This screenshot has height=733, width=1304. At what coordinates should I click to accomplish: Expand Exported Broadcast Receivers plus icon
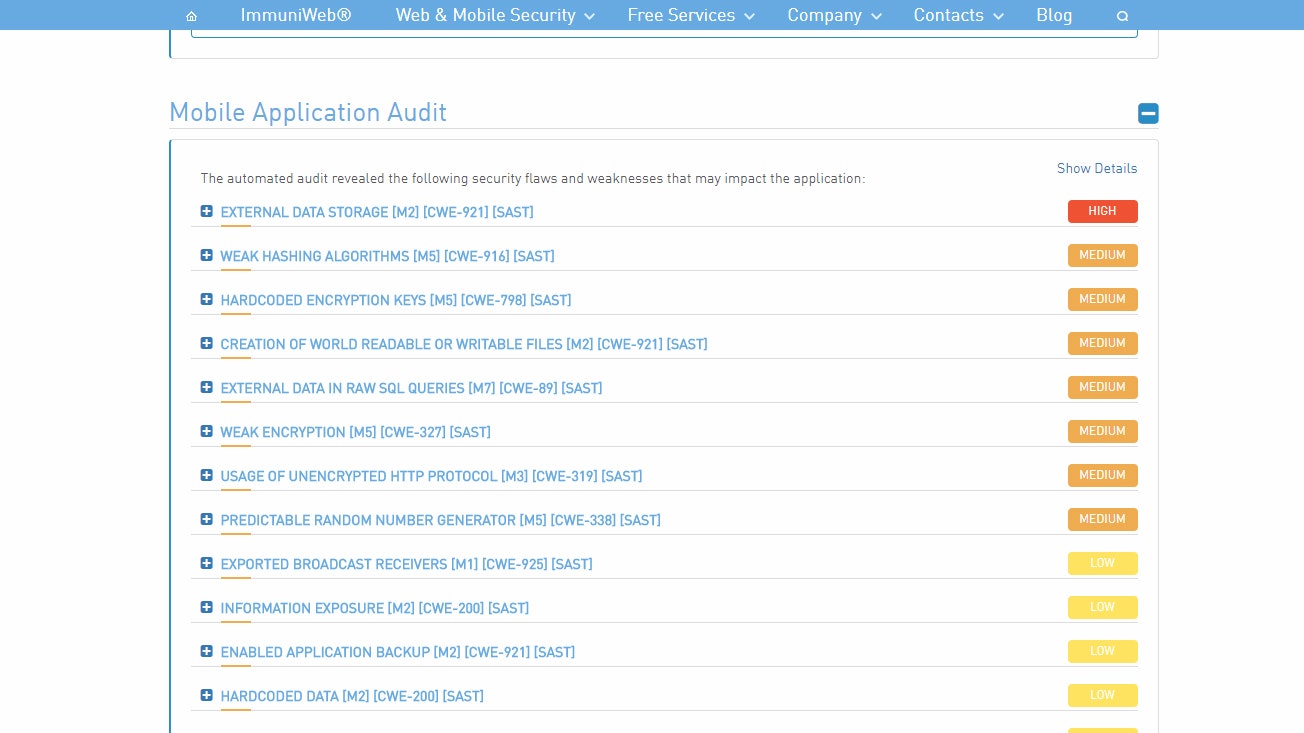pos(207,563)
